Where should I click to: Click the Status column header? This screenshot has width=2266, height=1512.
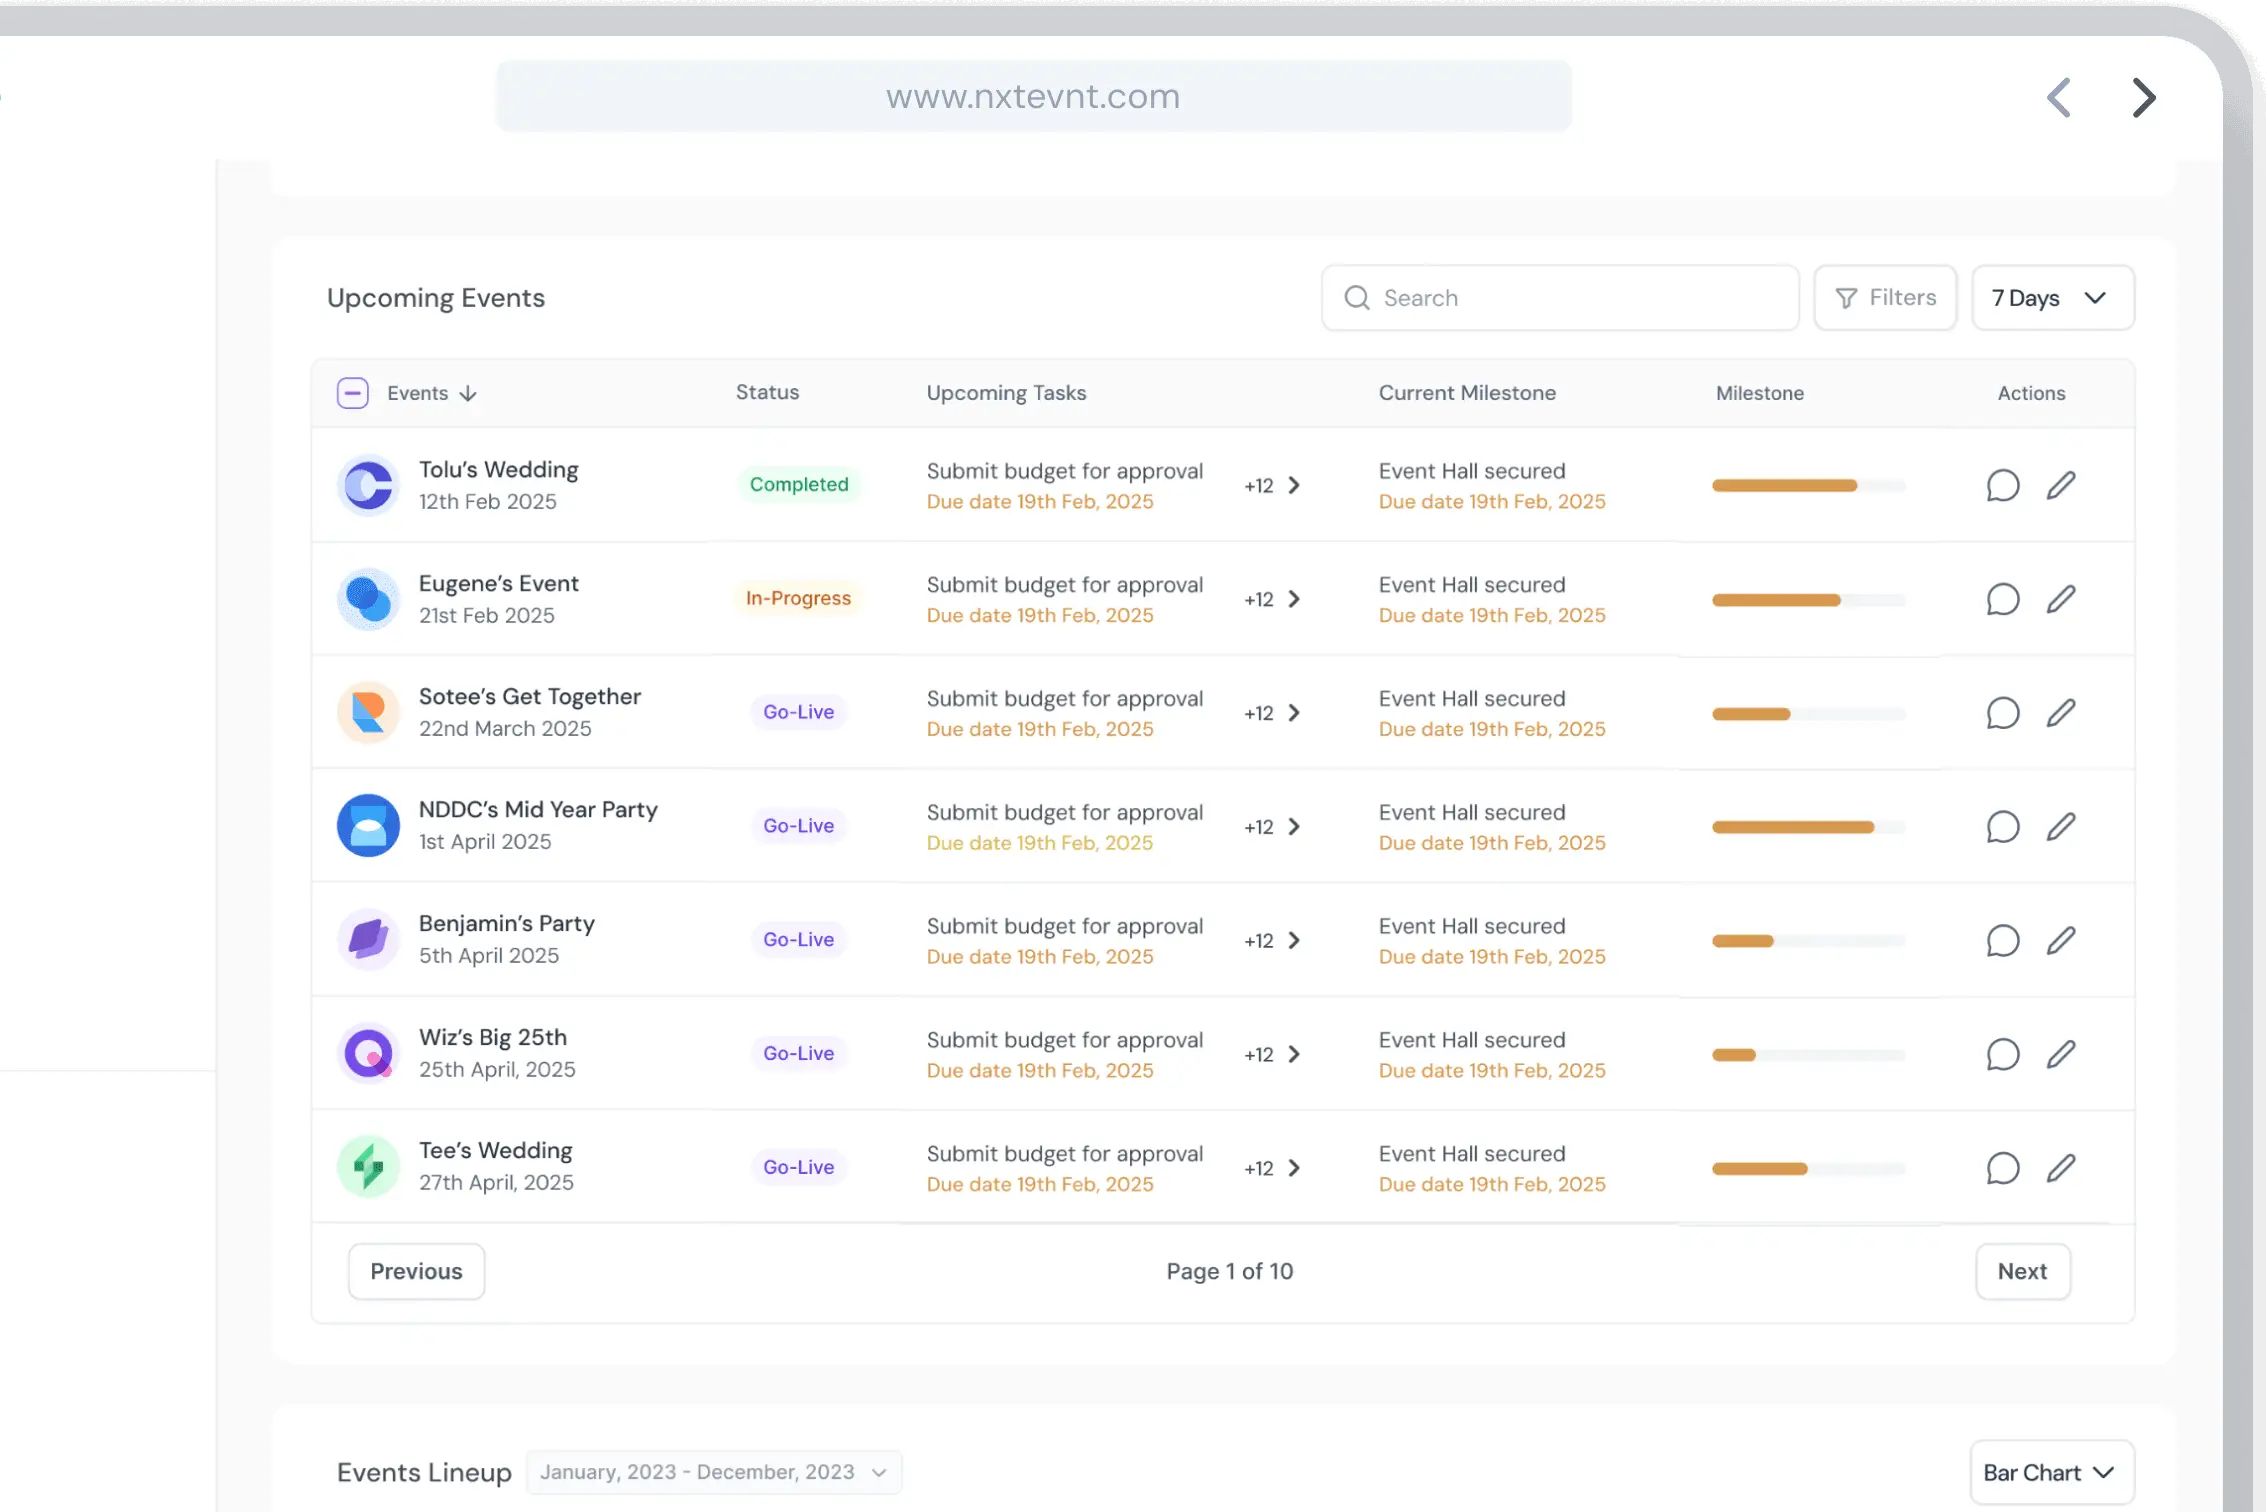coord(767,392)
